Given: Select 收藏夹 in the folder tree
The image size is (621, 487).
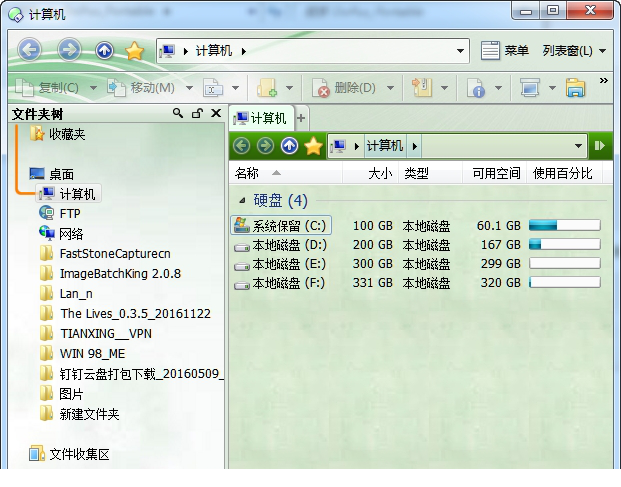Looking at the screenshot, I should 58,134.
